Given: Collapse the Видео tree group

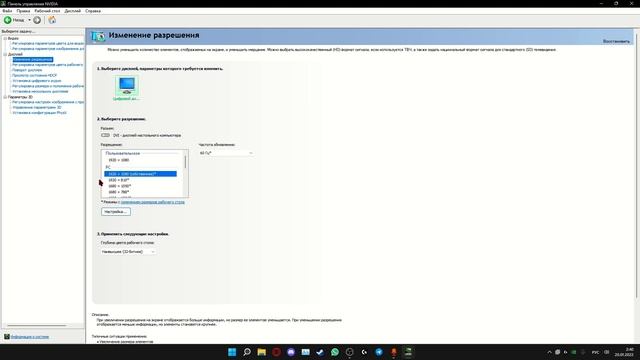Looking at the screenshot, I should [x=5, y=38].
